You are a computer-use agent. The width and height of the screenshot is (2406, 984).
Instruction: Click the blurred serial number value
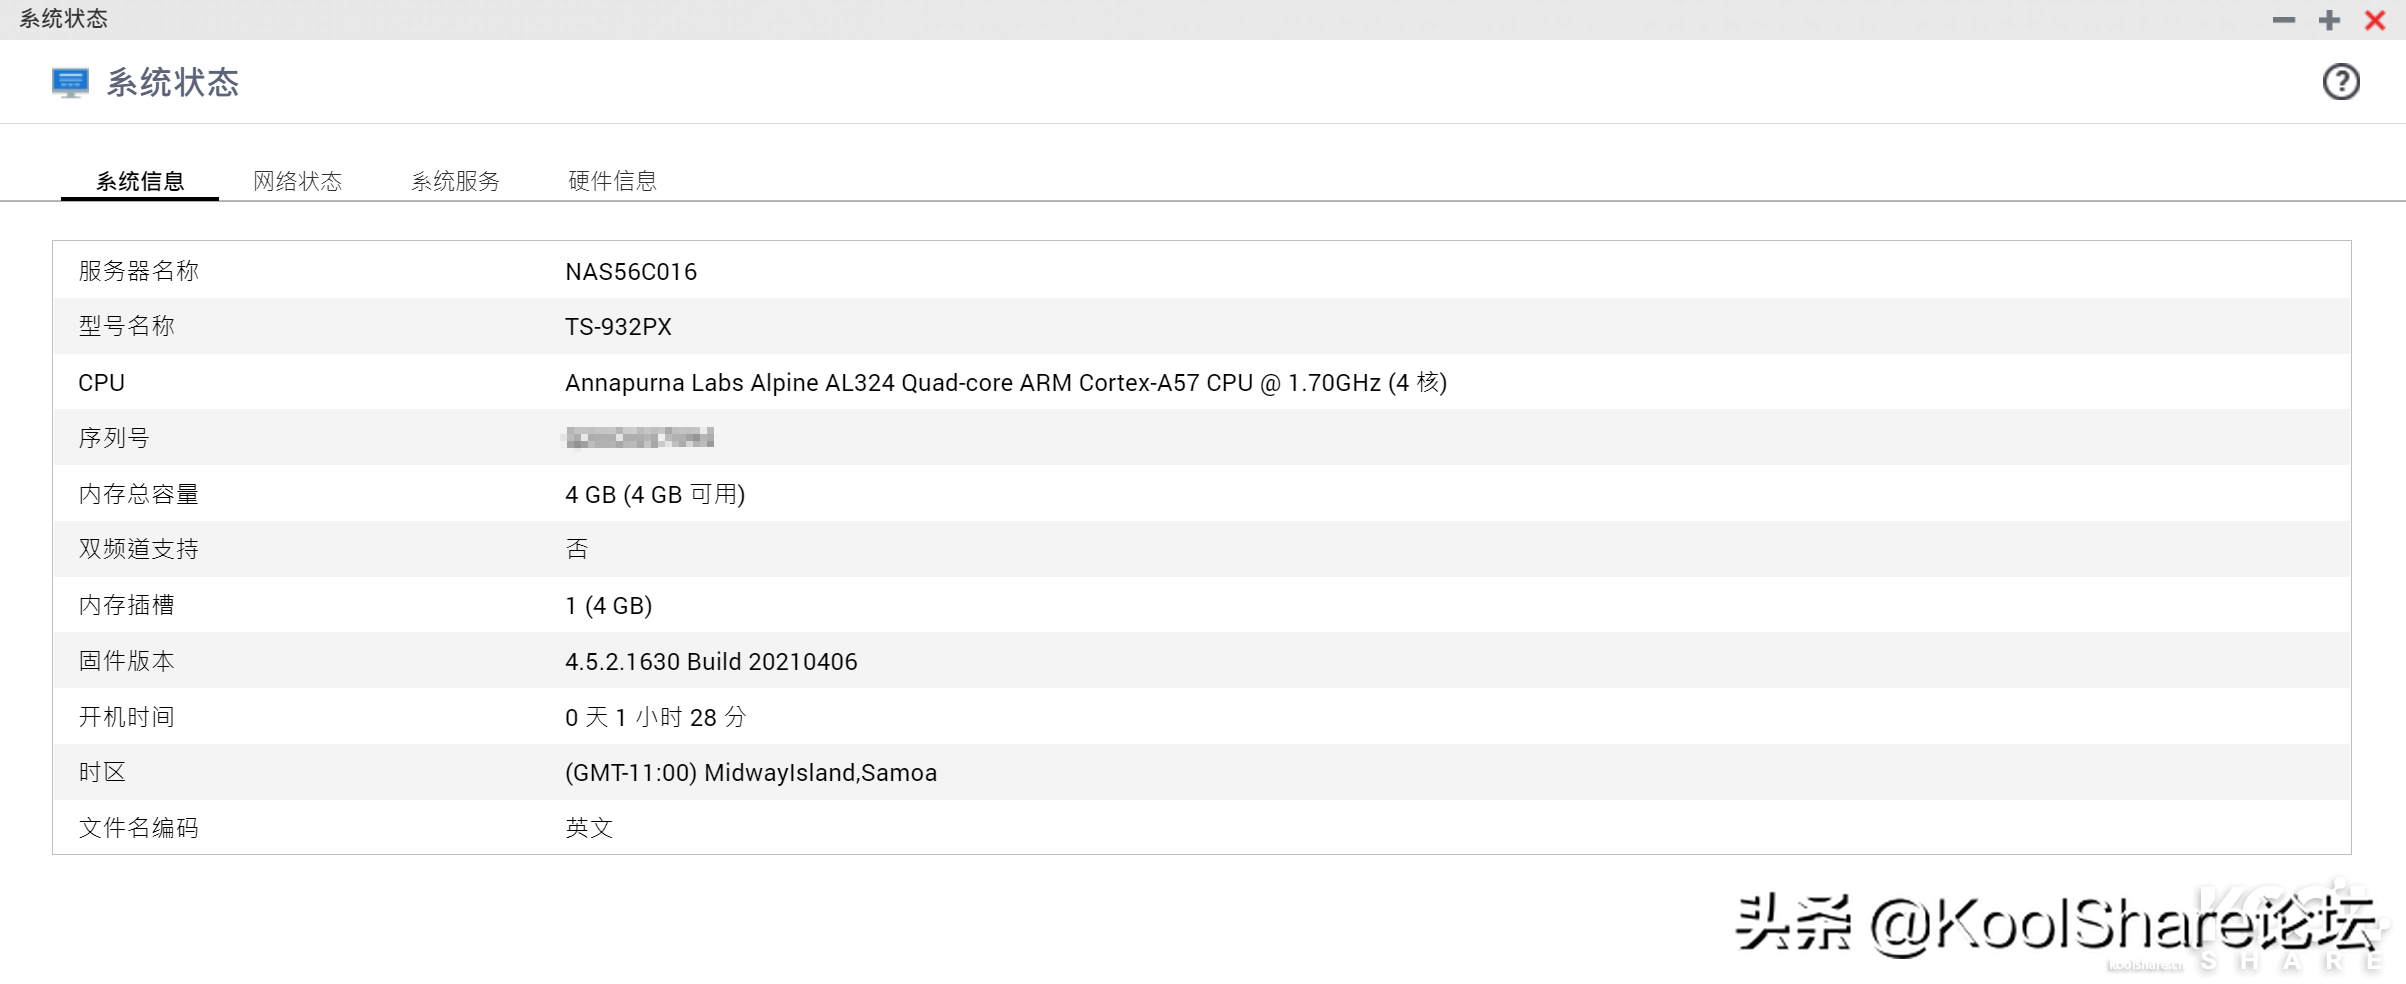tap(640, 438)
